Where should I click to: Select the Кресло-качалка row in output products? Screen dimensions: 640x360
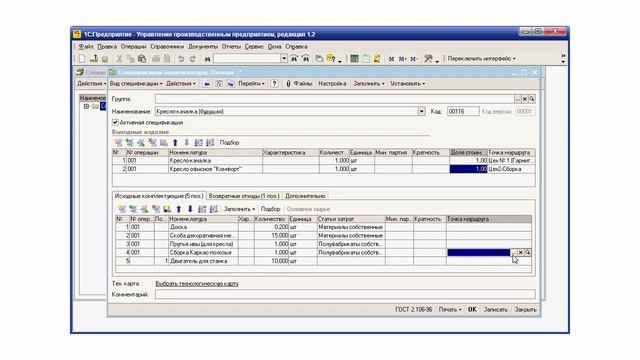(x=323, y=161)
